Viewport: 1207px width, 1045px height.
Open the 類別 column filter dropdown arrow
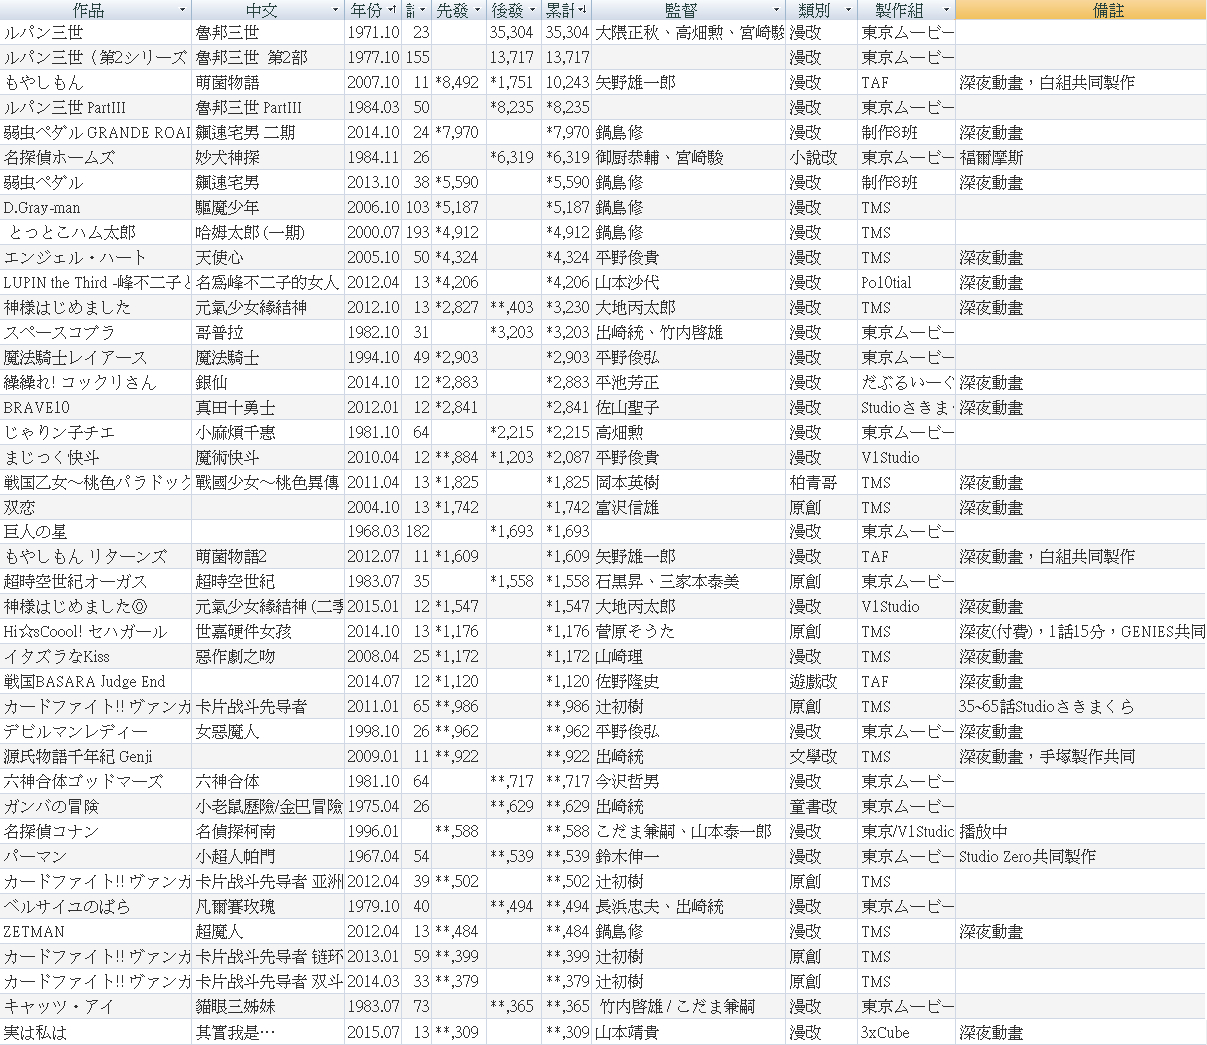click(x=848, y=10)
